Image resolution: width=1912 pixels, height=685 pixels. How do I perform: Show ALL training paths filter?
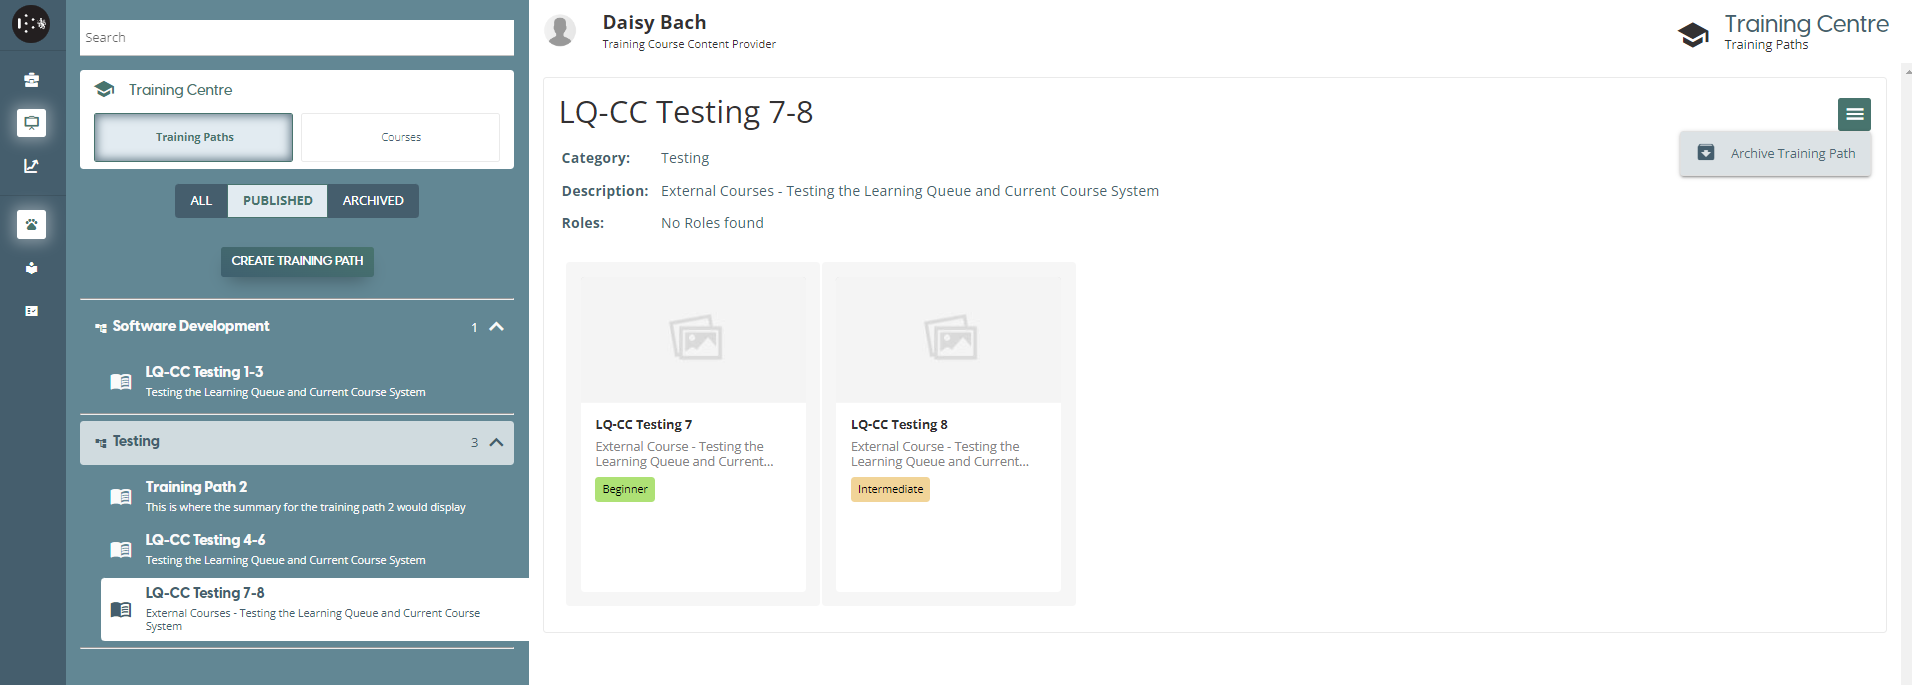201,201
